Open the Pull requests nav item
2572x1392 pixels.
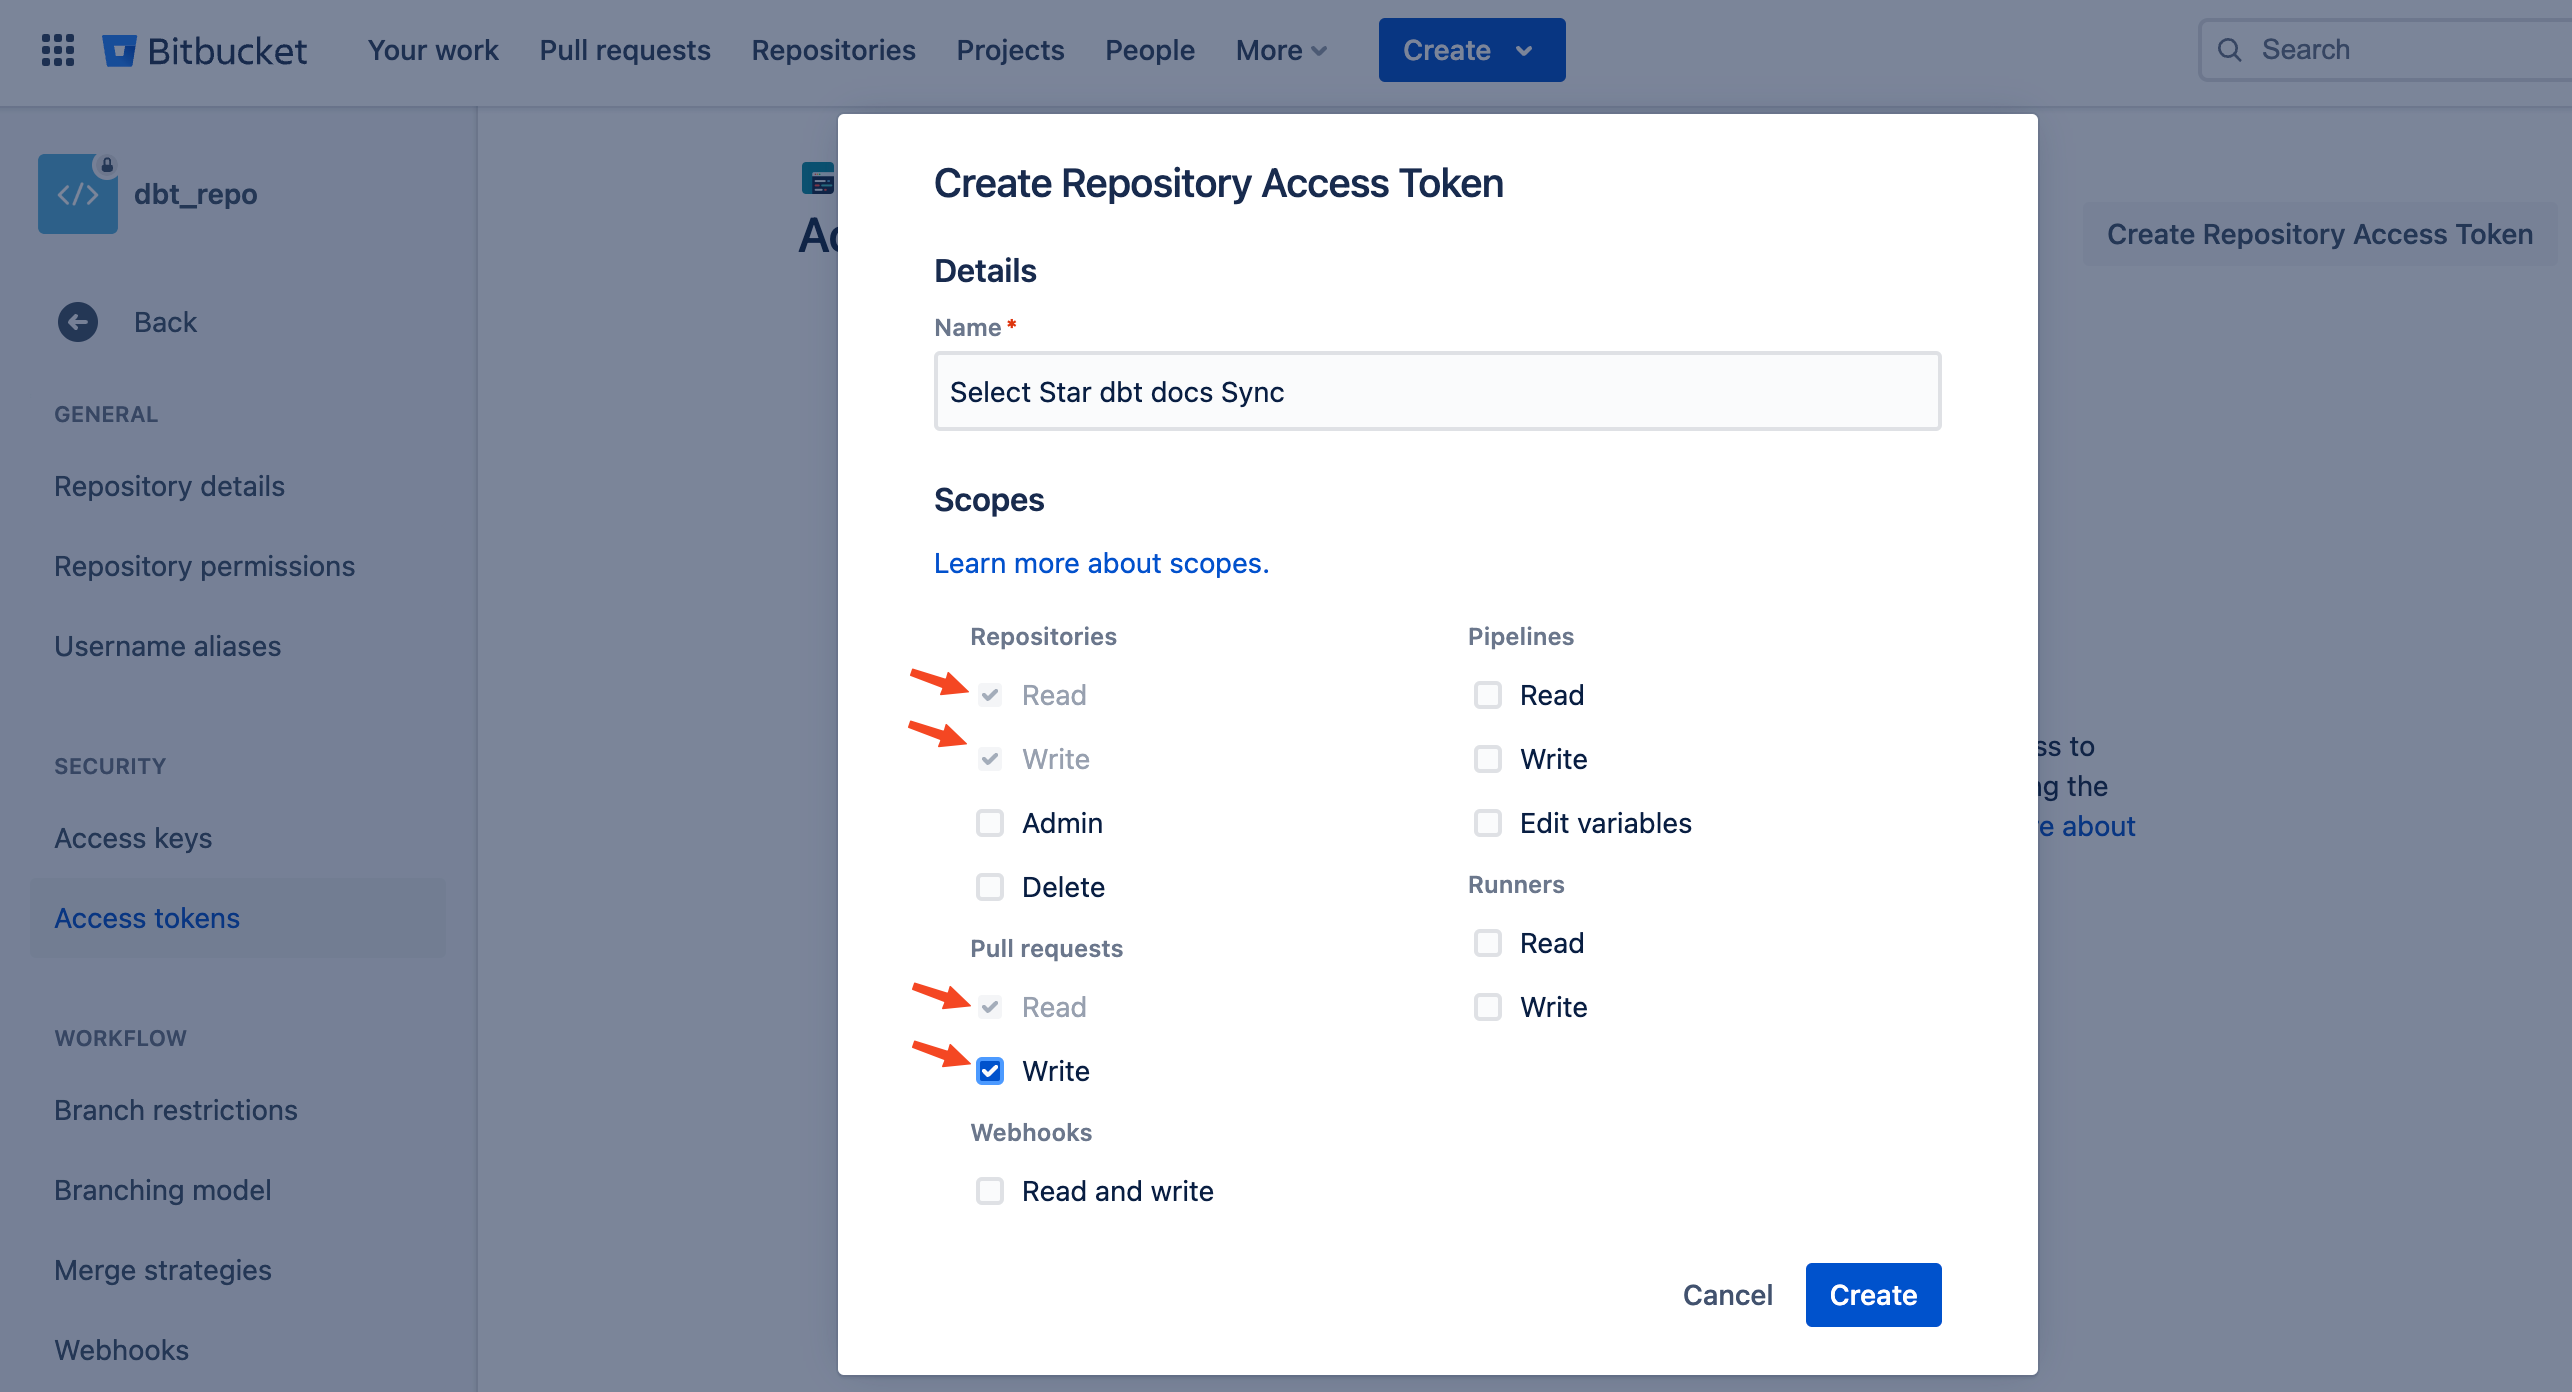[x=625, y=50]
